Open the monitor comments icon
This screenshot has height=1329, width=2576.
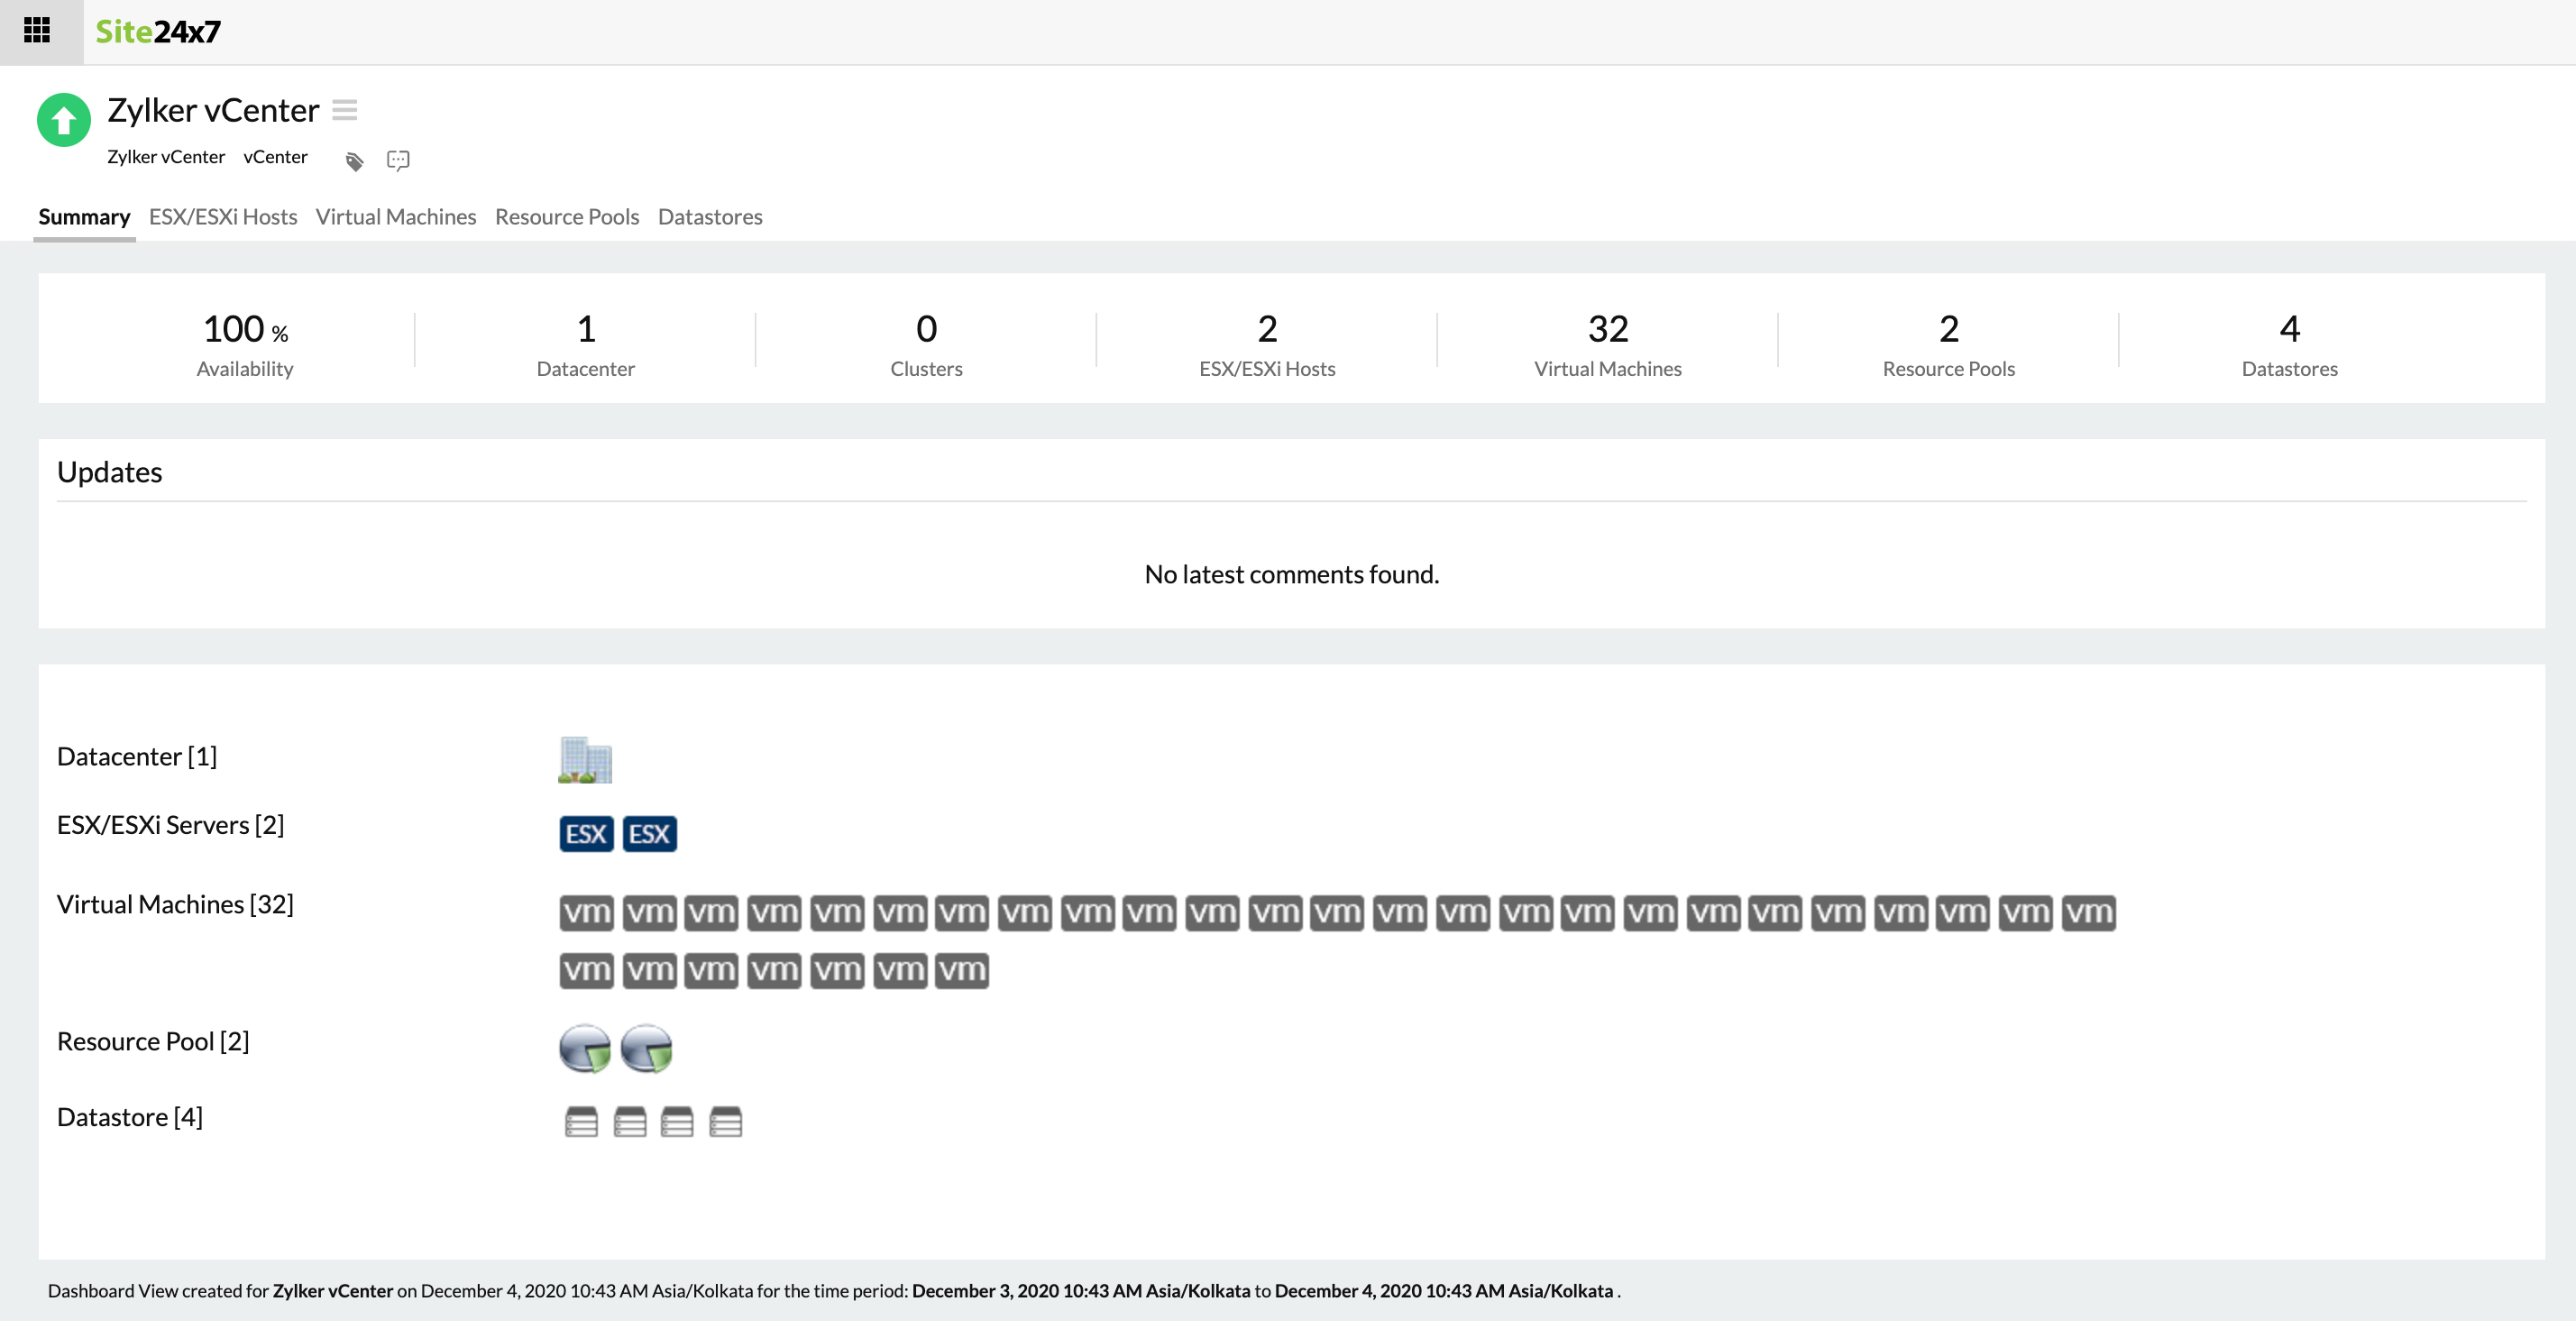coord(396,160)
